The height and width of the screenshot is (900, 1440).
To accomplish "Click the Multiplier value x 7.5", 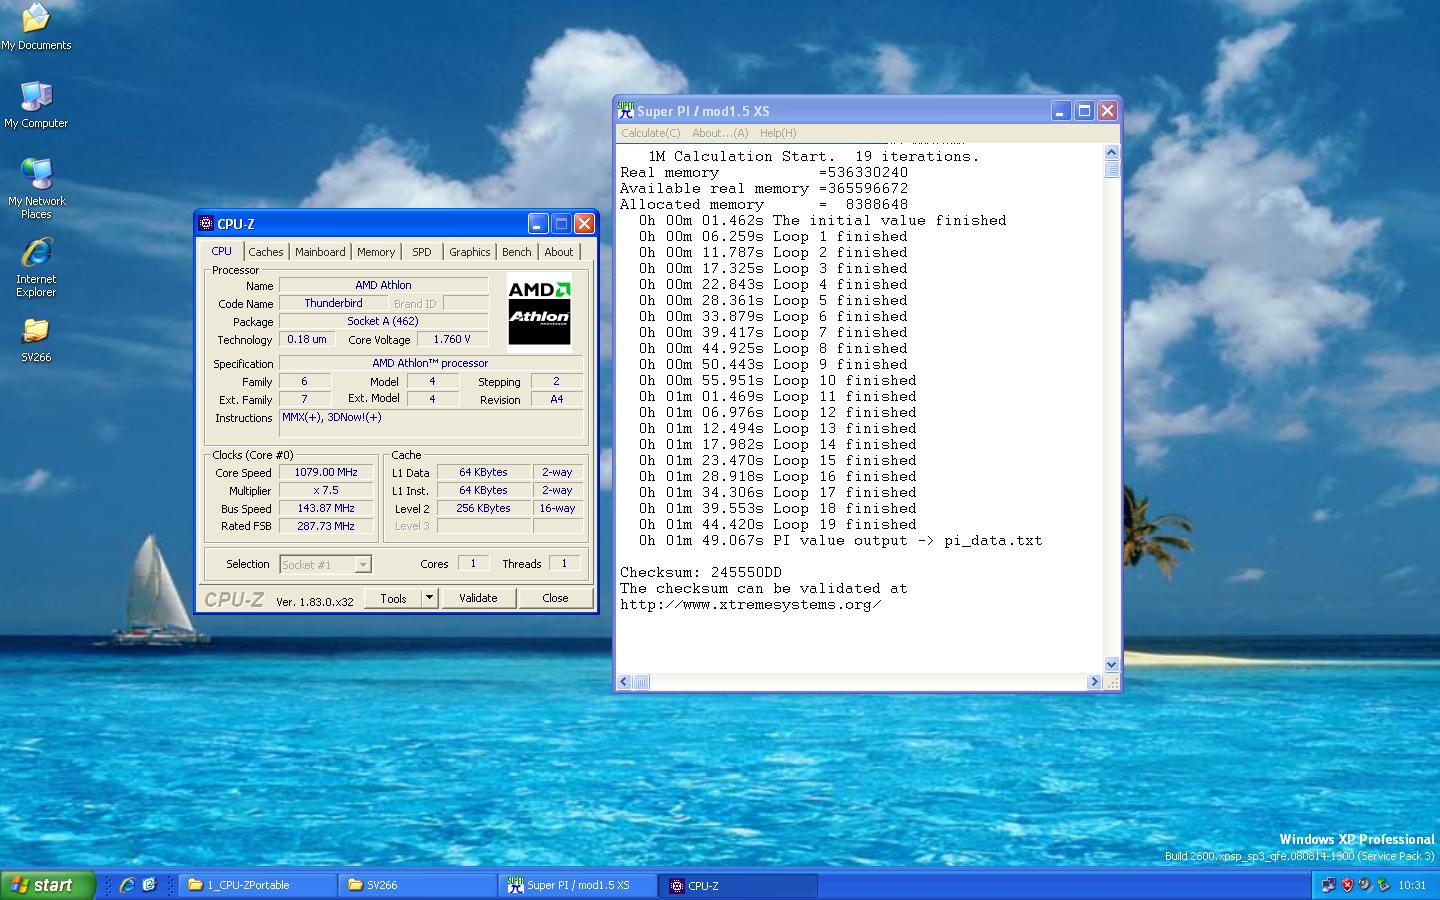I will coord(326,491).
